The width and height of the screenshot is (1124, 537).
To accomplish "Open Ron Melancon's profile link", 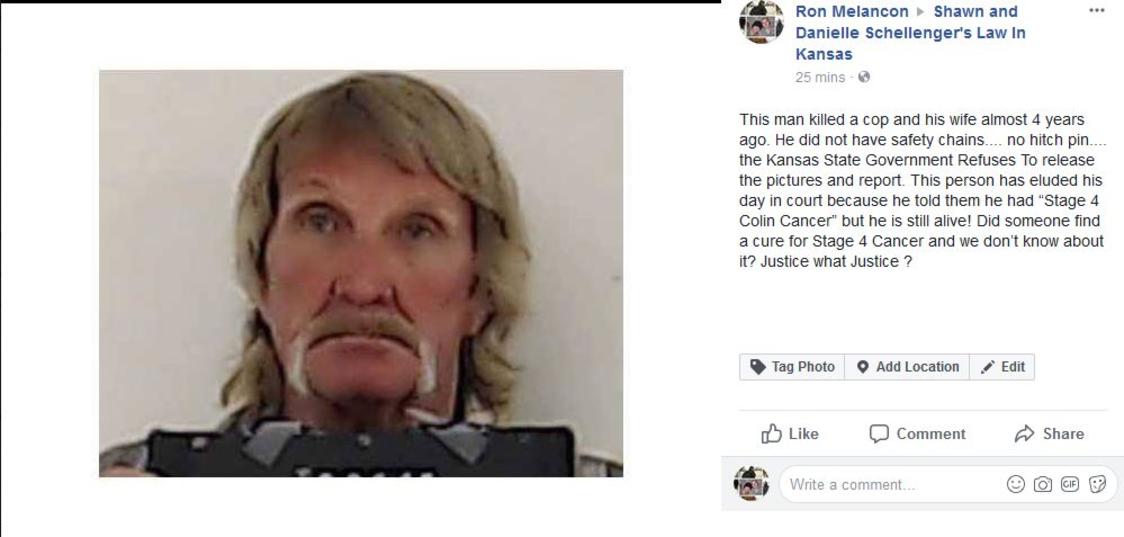I will pyautogui.click(x=852, y=11).
